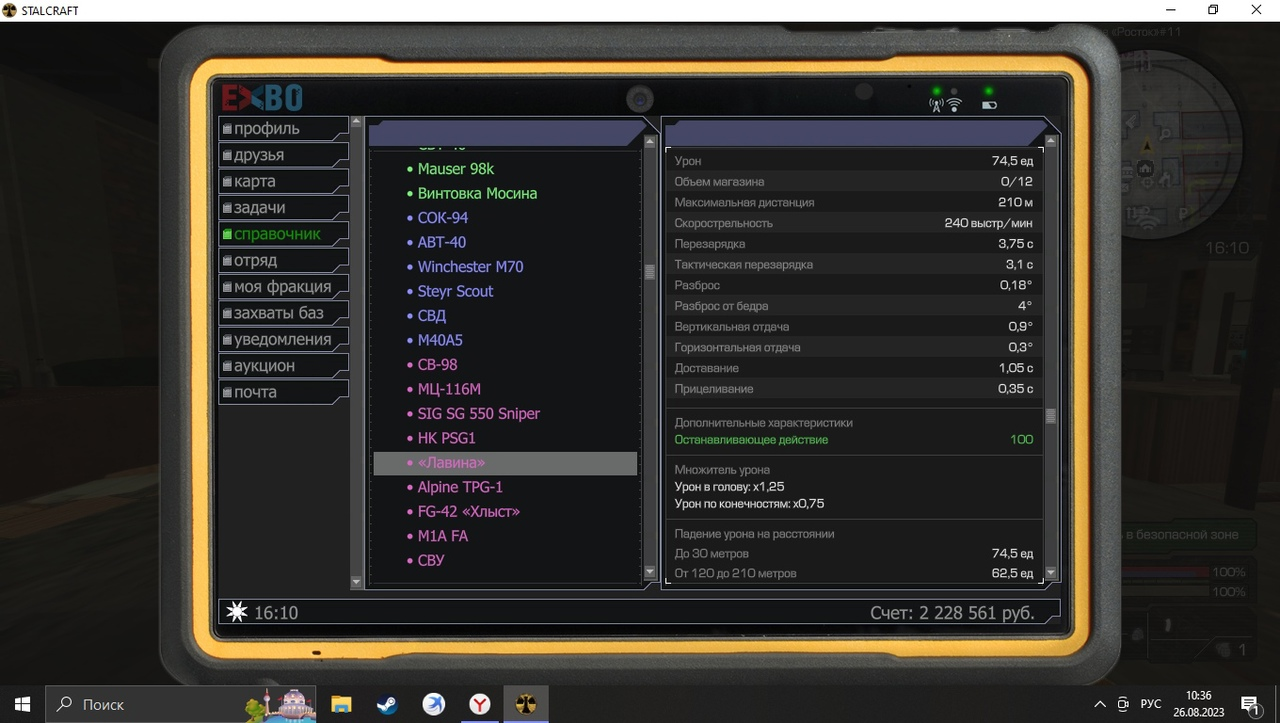Screen dimensions: 1280x723
Task: Go to задачи in the sidebar
Action: (x=283, y=208)
